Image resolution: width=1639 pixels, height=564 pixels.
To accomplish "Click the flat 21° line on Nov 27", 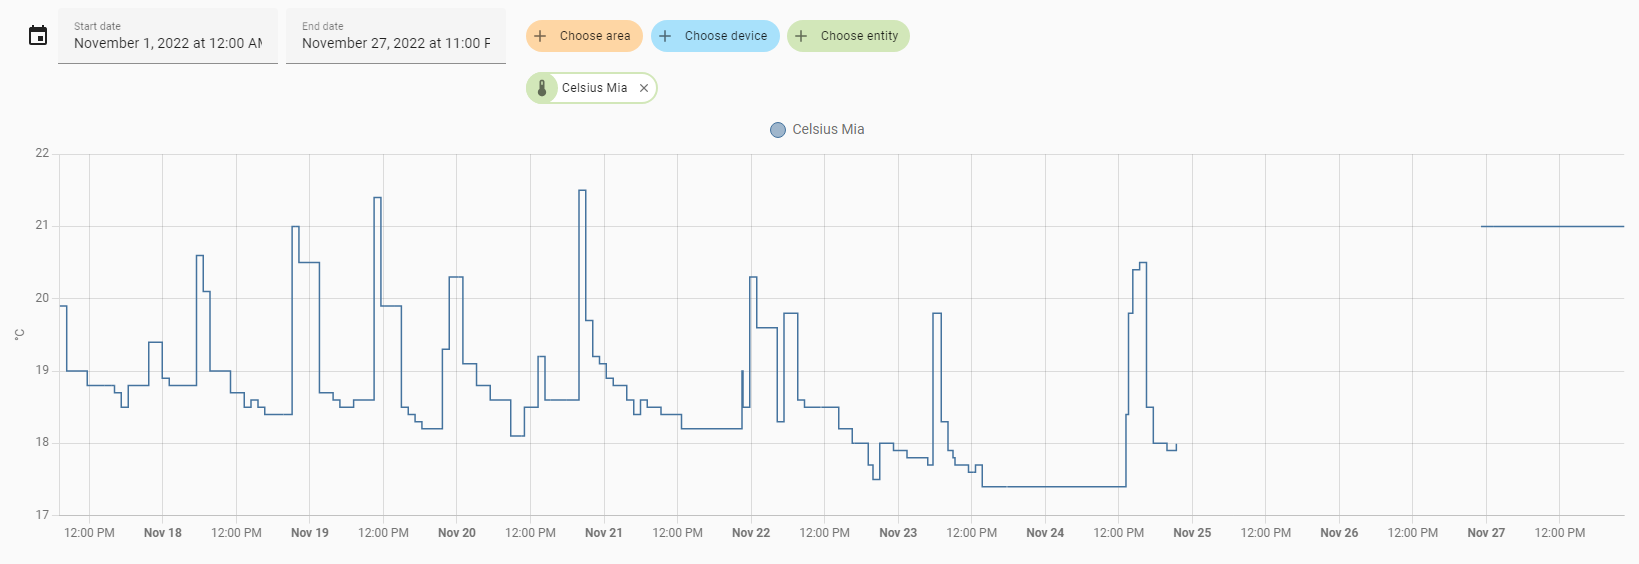I will [1552, 226].
